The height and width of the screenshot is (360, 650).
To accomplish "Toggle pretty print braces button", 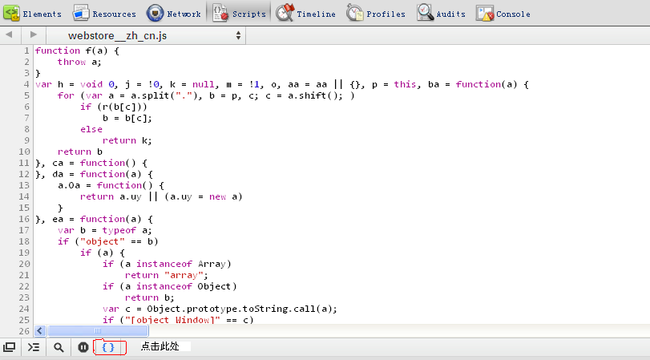I will point(109,347).
